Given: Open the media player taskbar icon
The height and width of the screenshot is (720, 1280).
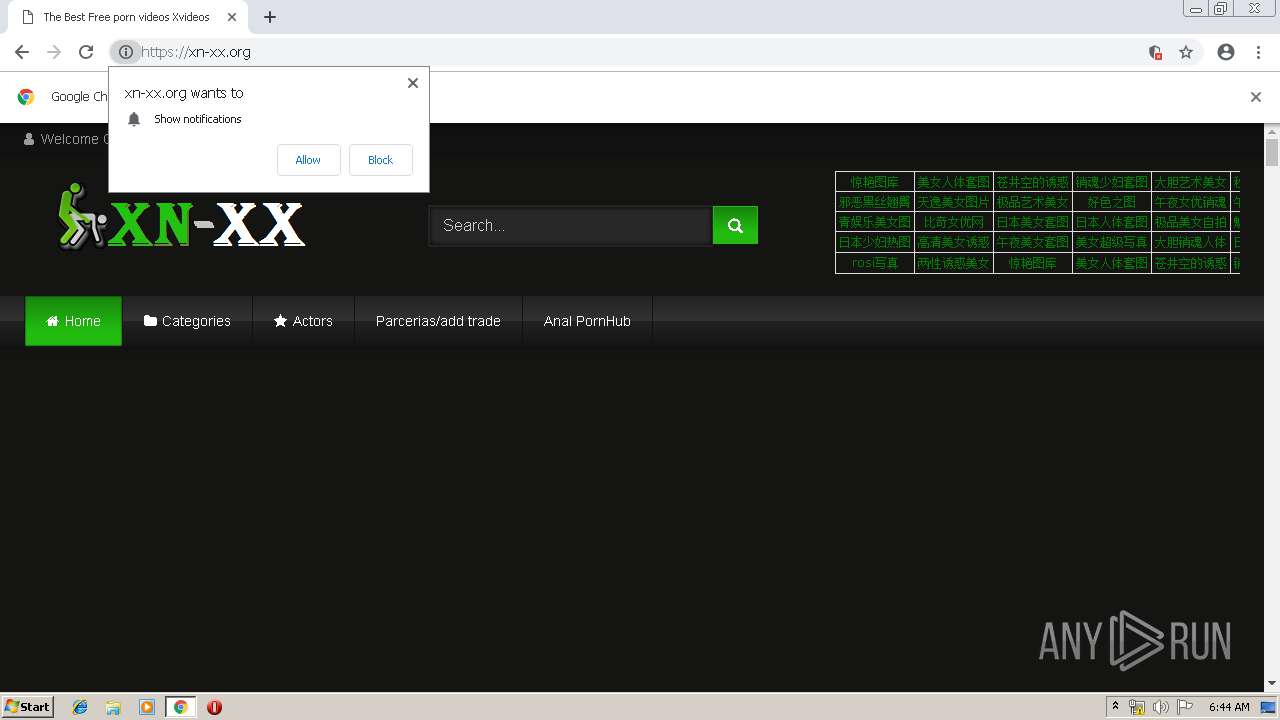Looking at the screenshot, I should click(147, 707).
